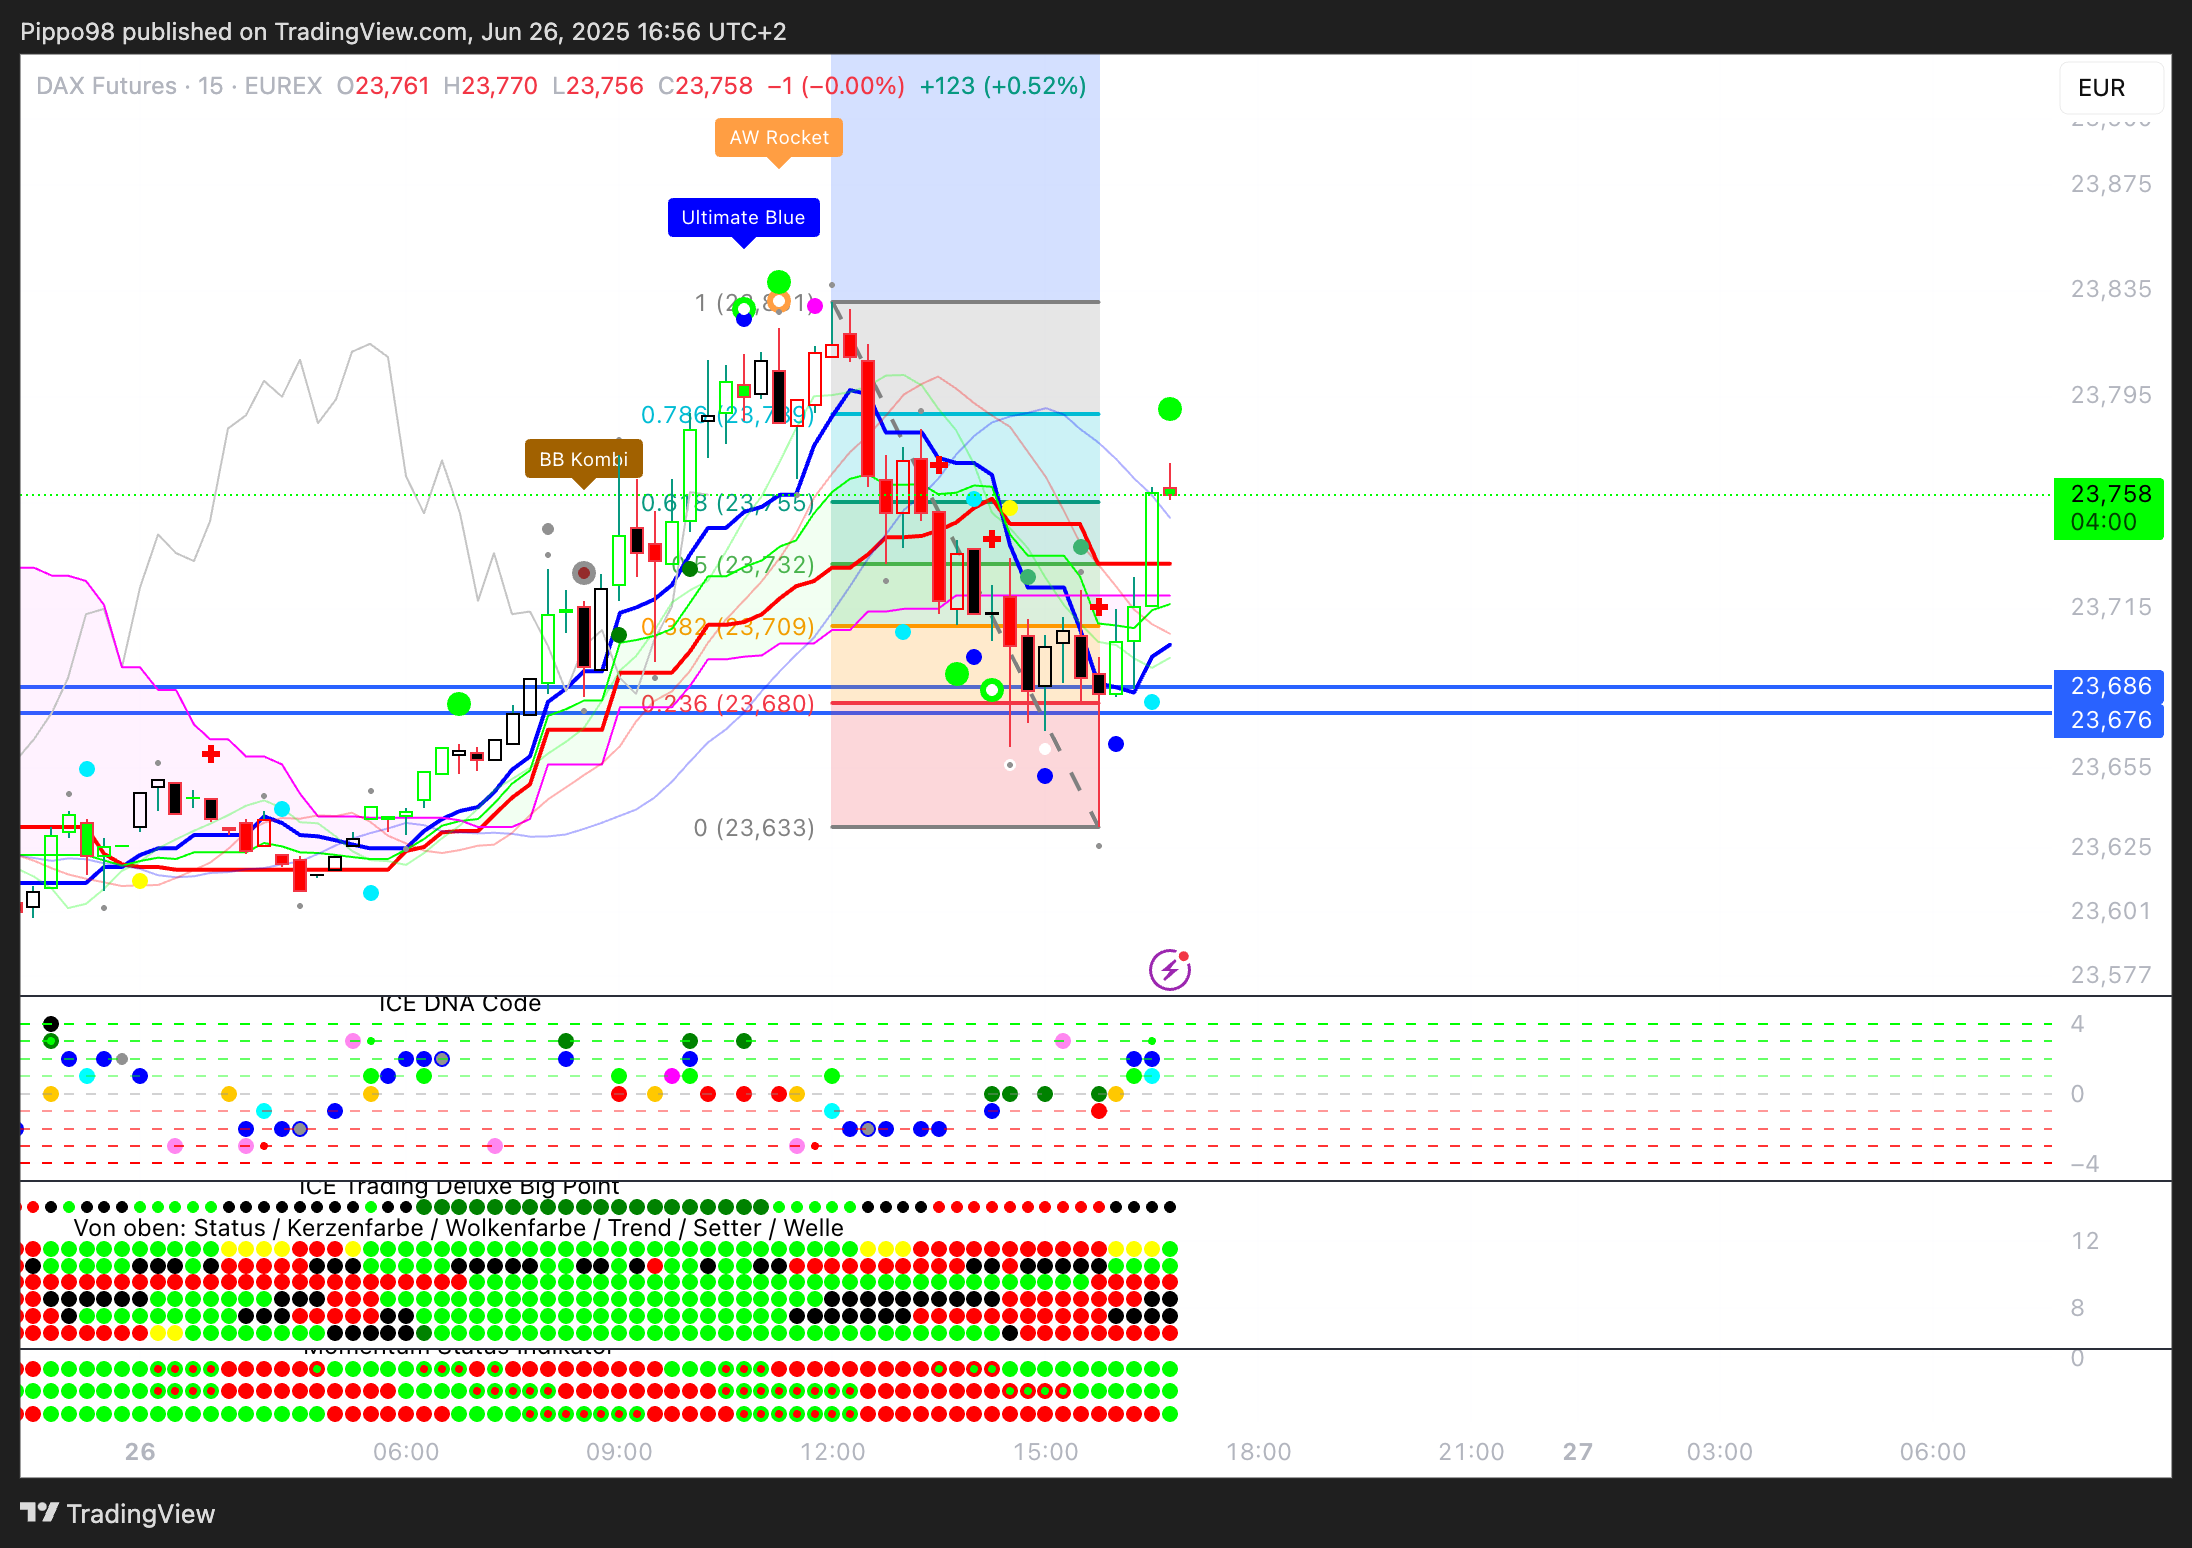Select the Ultimate Blue signal label

[743, 218]
